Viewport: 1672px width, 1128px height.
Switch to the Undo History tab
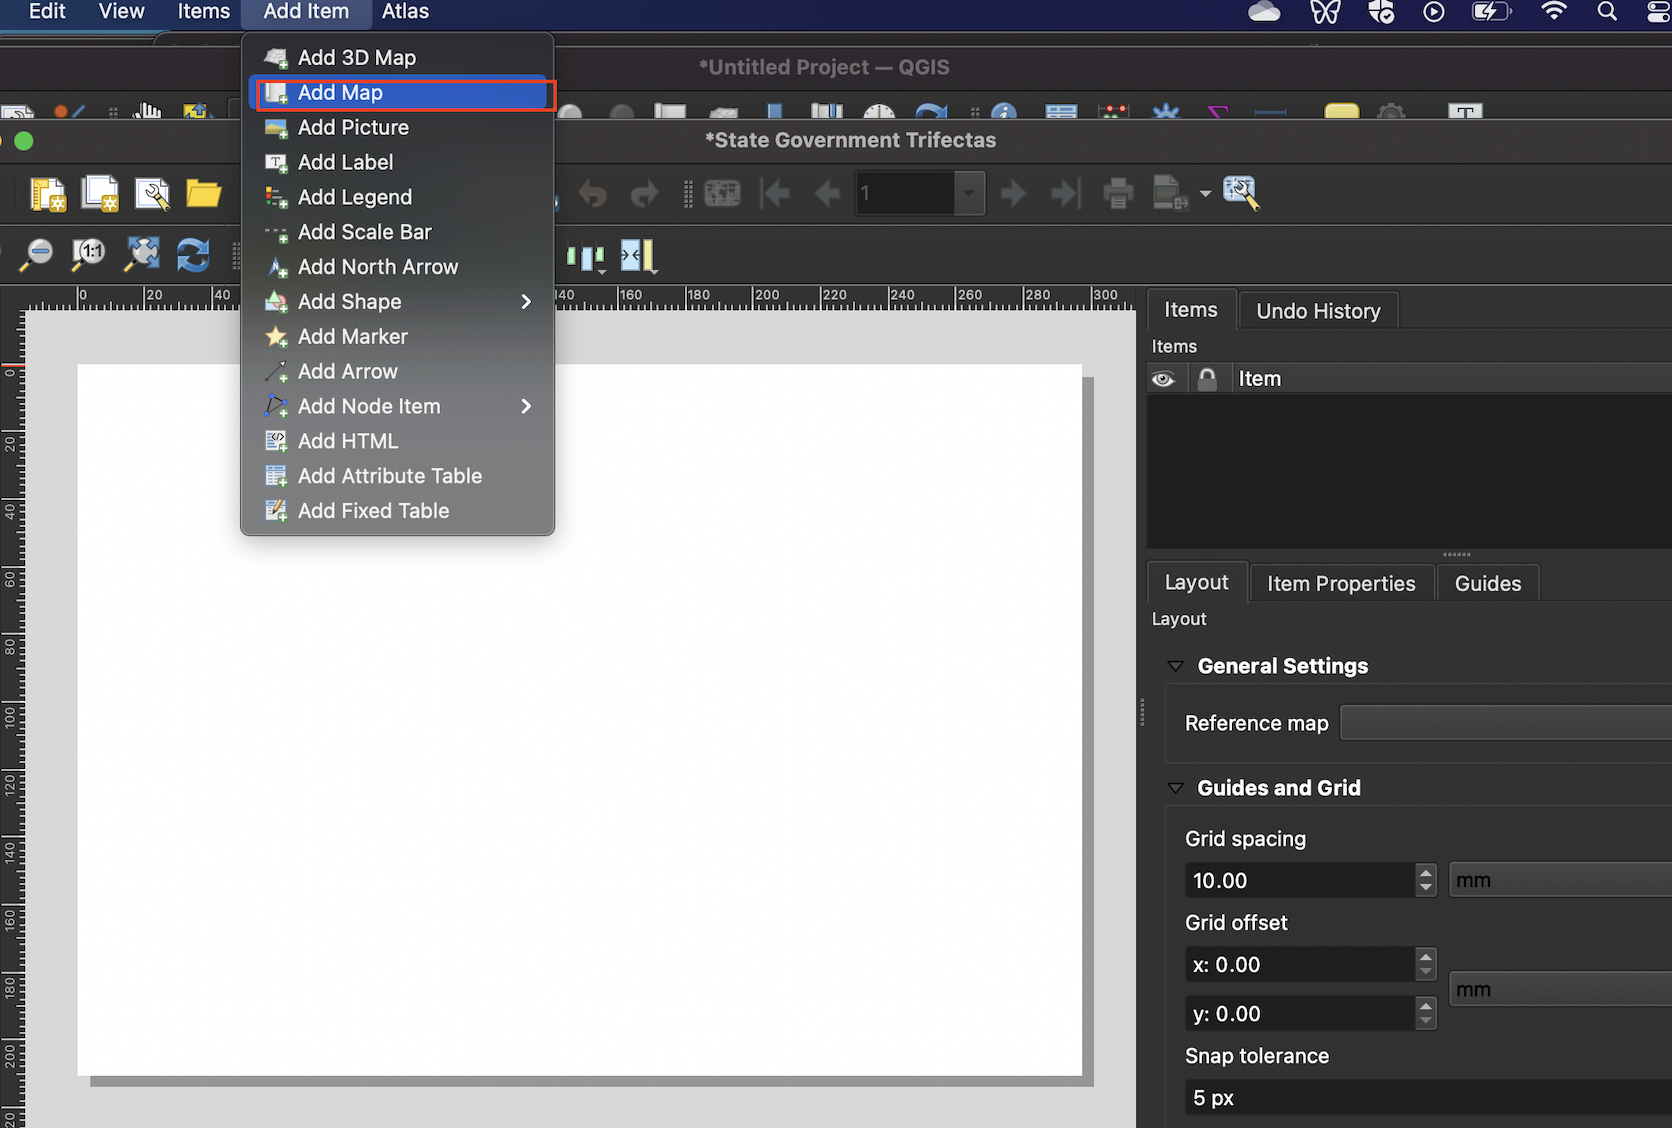(1317, 310)
